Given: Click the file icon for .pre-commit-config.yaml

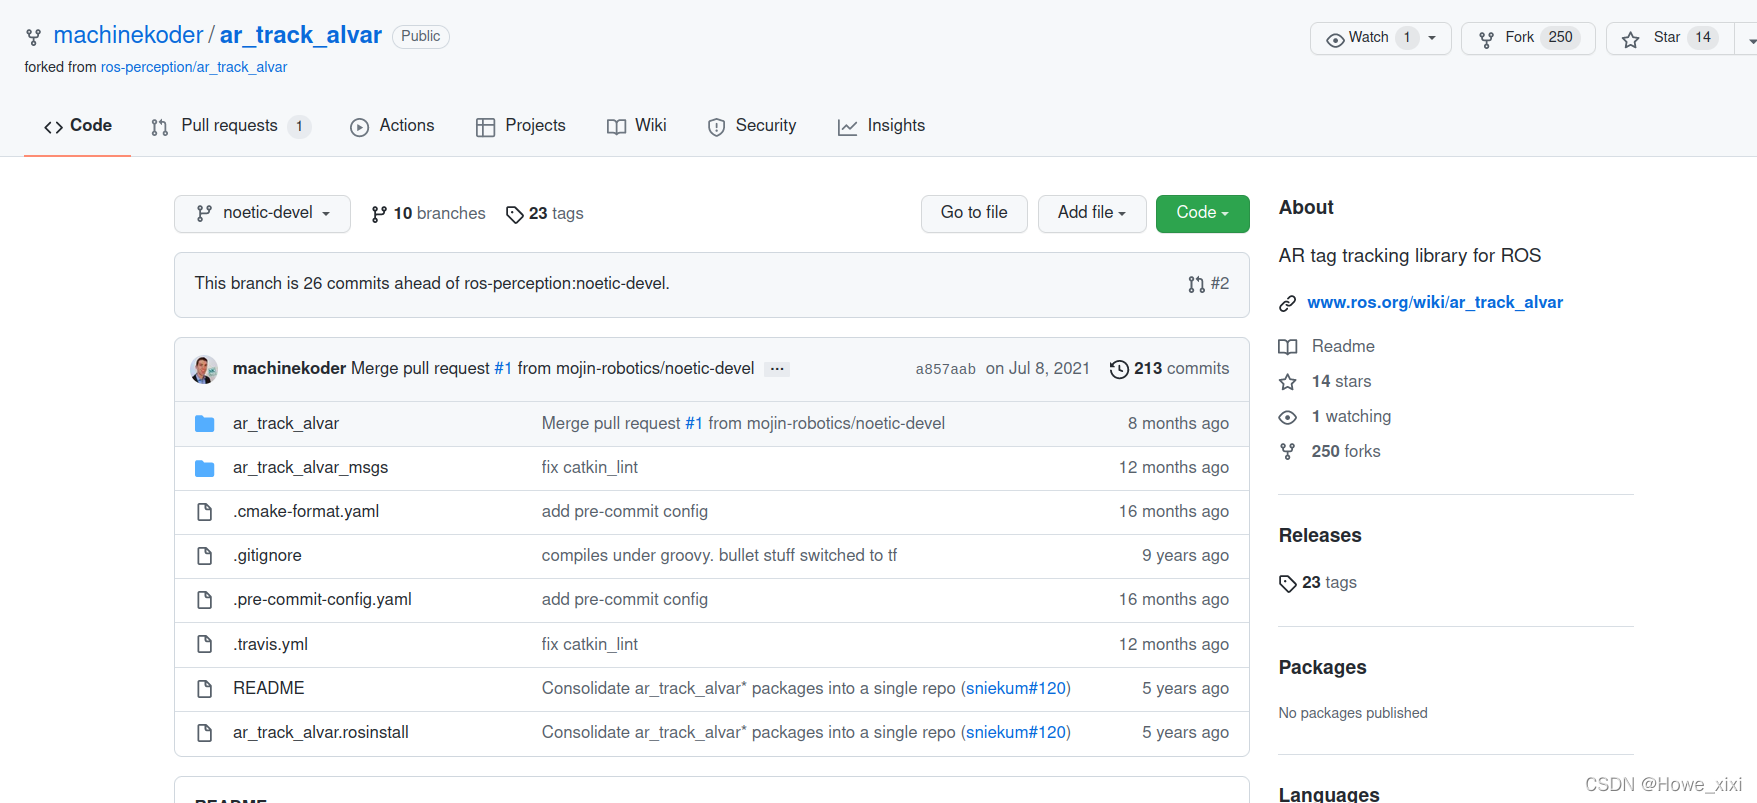Looking at the screenshot, I should (205, 600).
